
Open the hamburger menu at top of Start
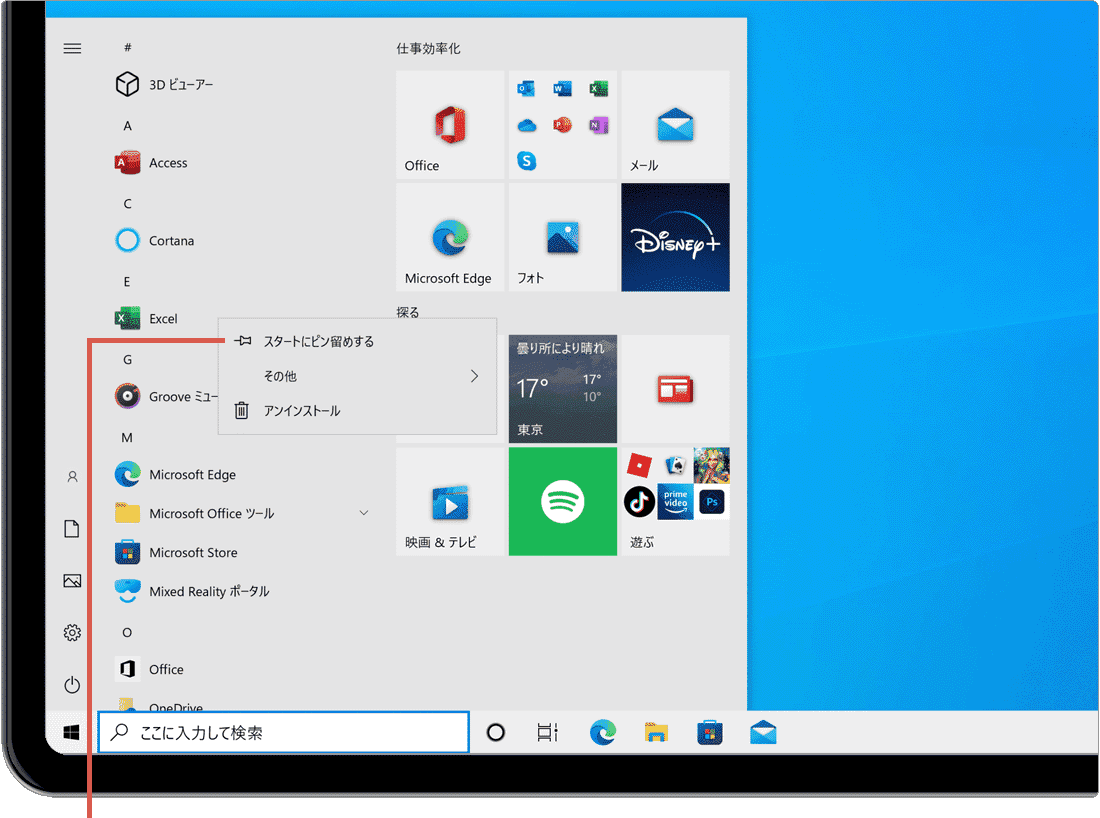pyautogui.click(x=72, y=48)
